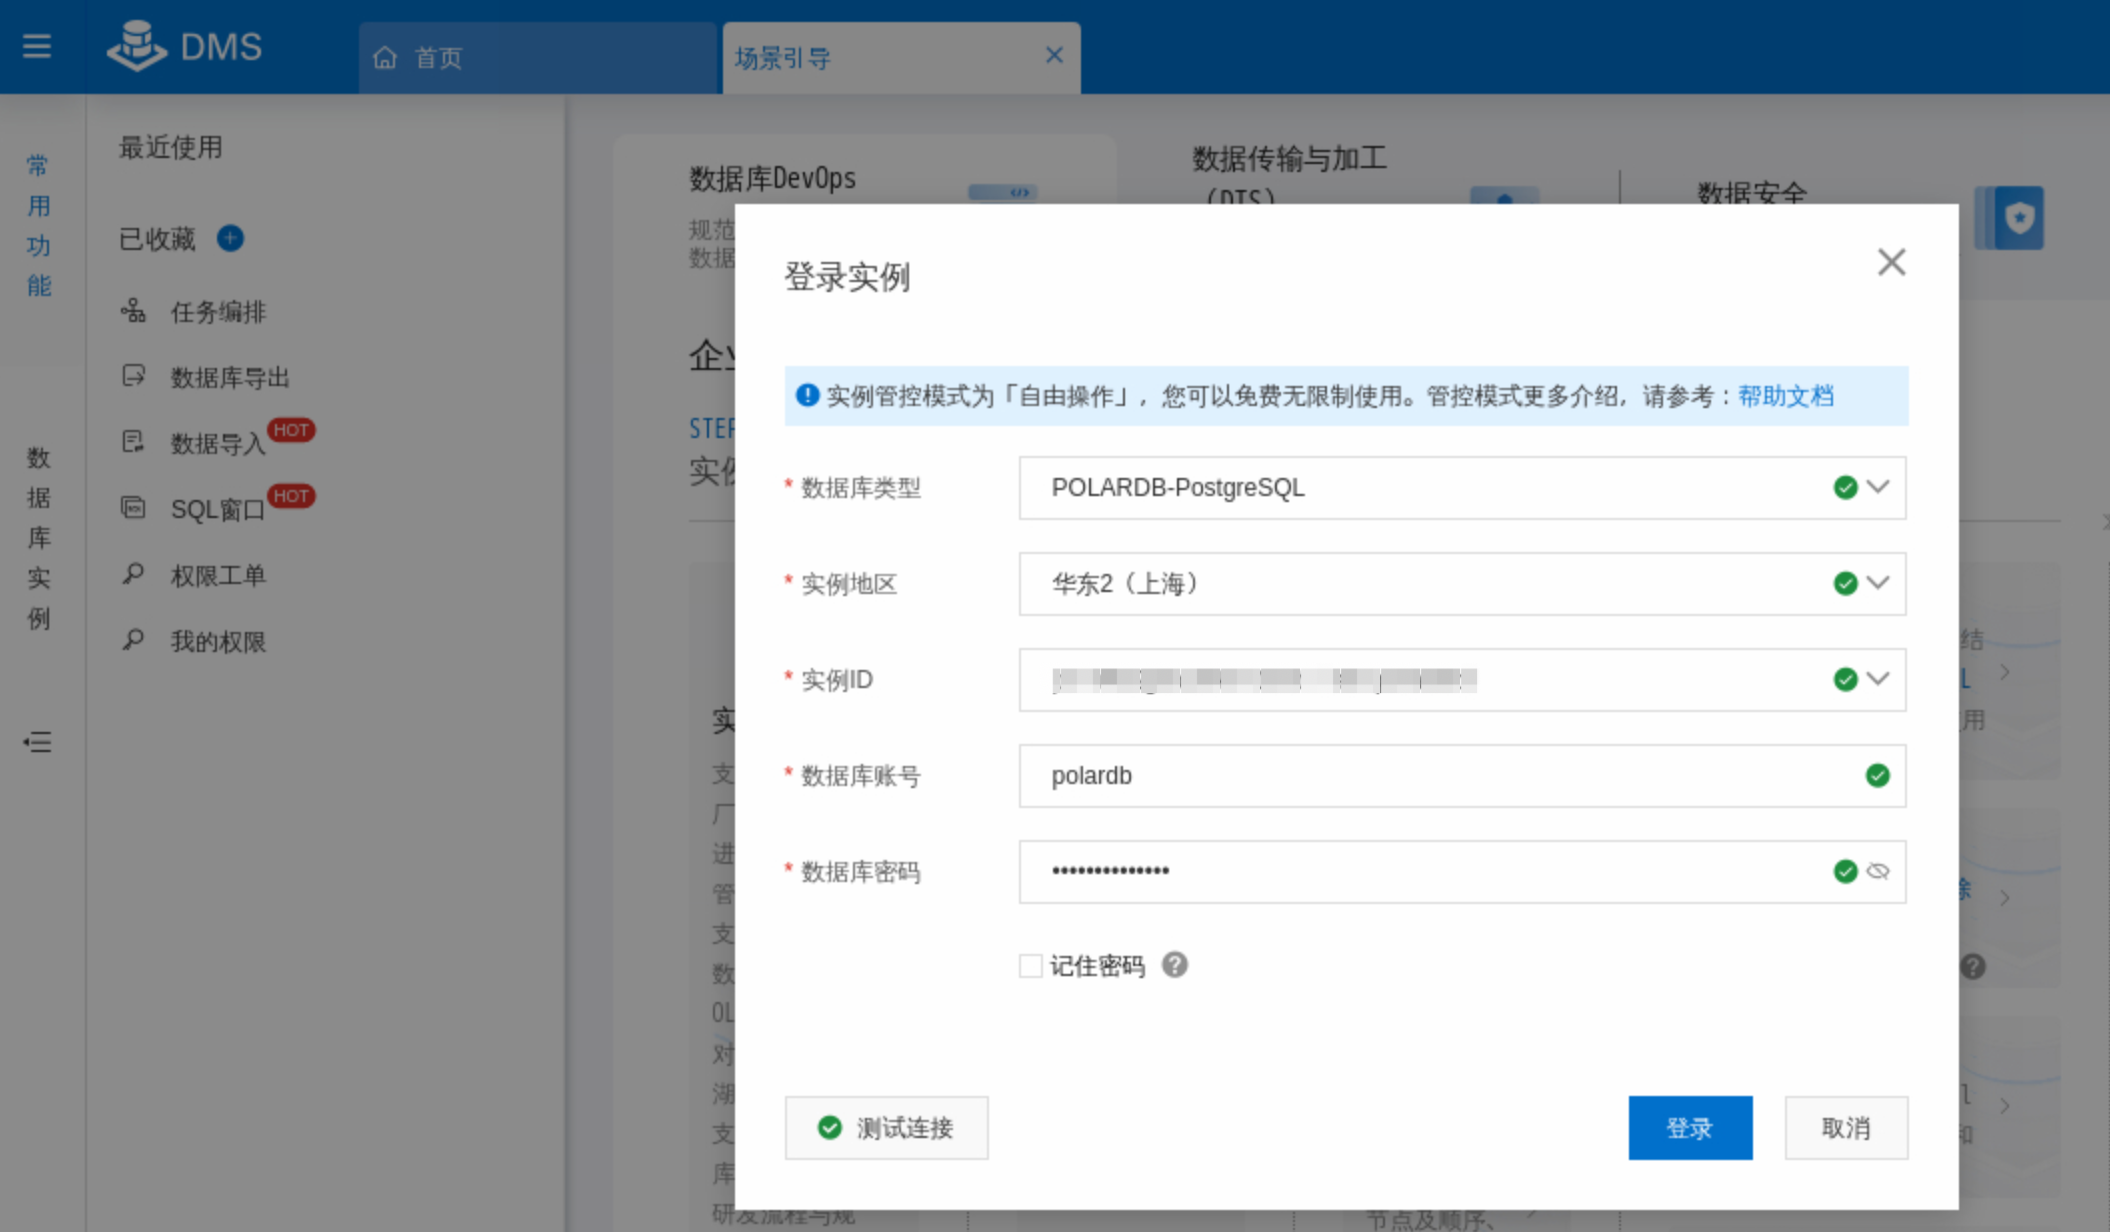
Task: Click green check icon in 数据库账号 field
Action: click(x=1878, y=775)
